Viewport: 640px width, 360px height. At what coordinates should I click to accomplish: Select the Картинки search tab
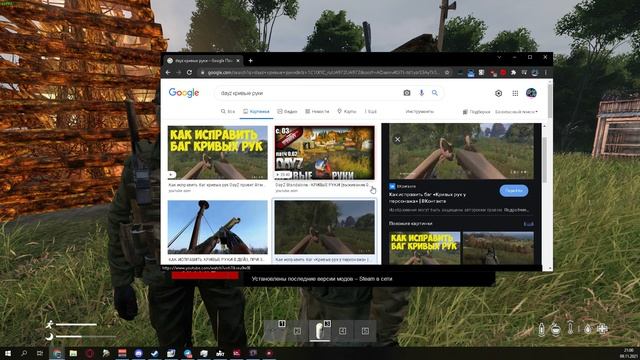click(256, 111)
